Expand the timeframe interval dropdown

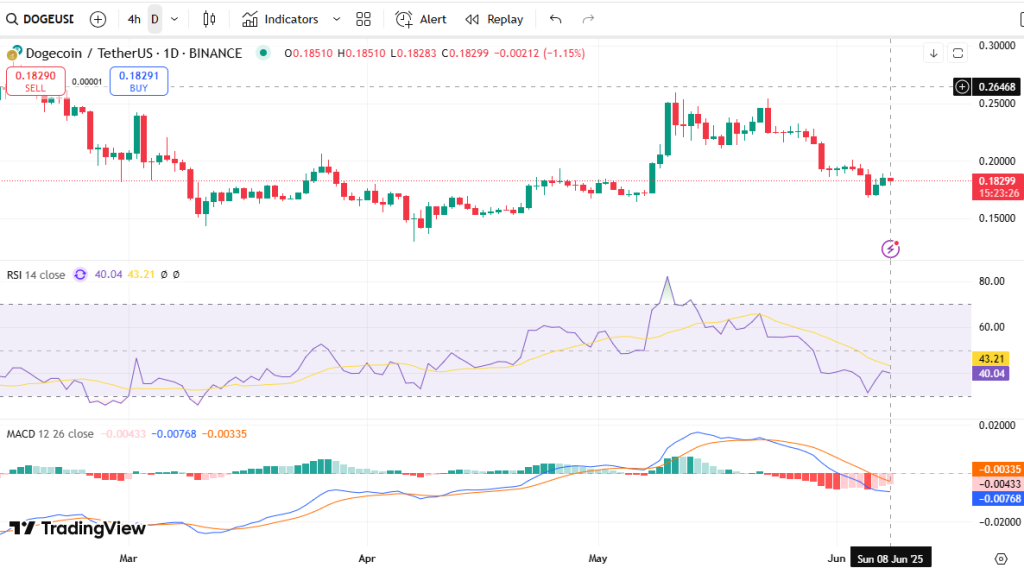pyautogui.click(x=174, y=20)
